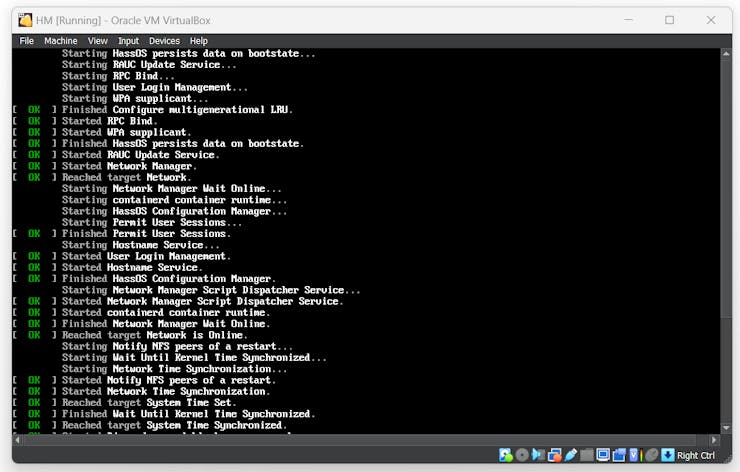Click the 'Starting Hostname Service' line
The height and width of the screenshot is (472, 740).
click(140, 245)
